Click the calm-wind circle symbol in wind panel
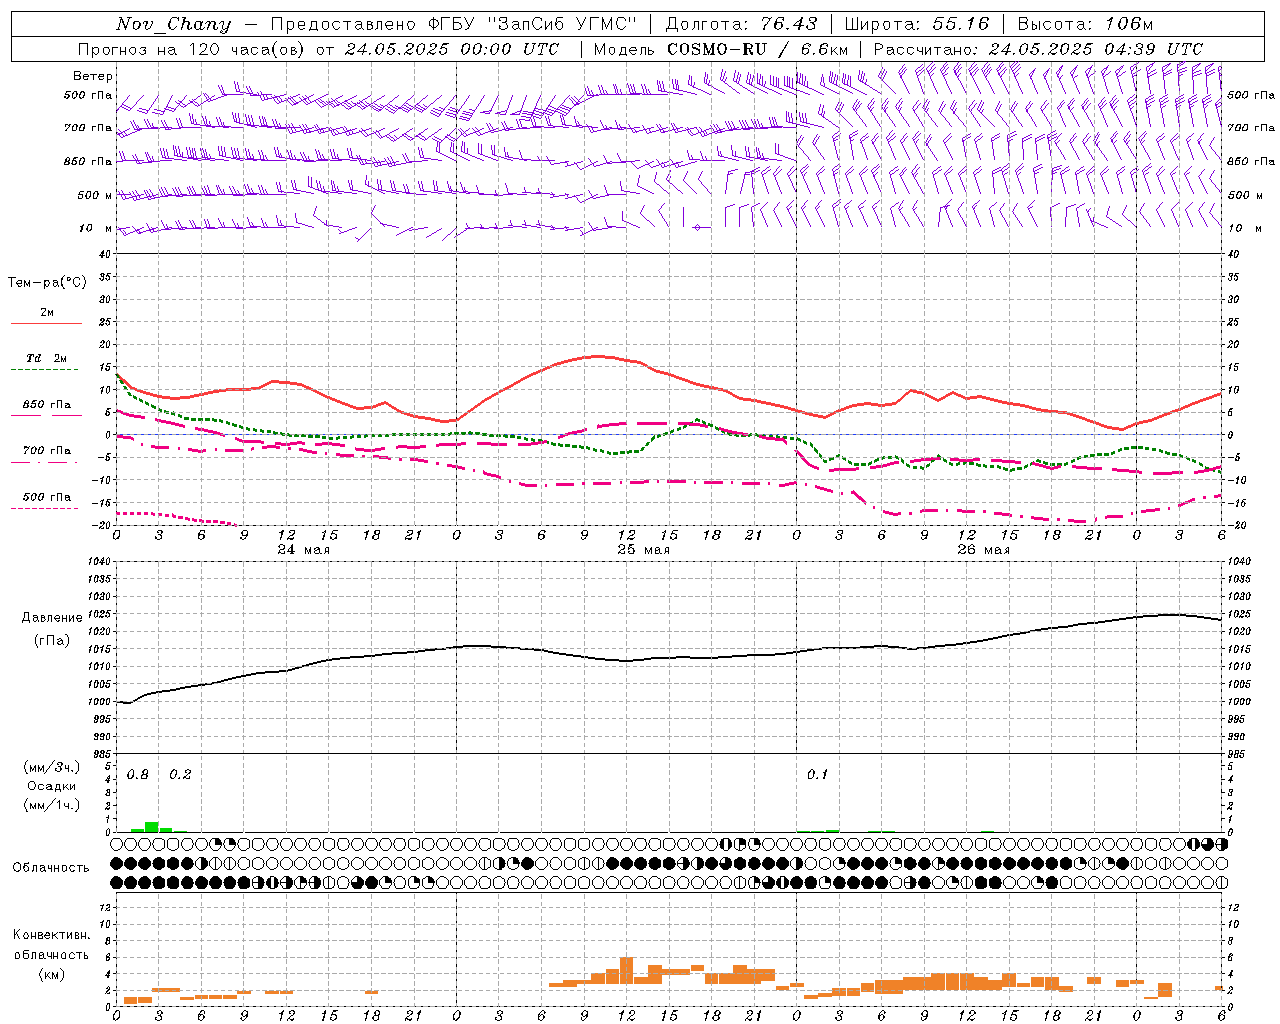 click(697, 228)
